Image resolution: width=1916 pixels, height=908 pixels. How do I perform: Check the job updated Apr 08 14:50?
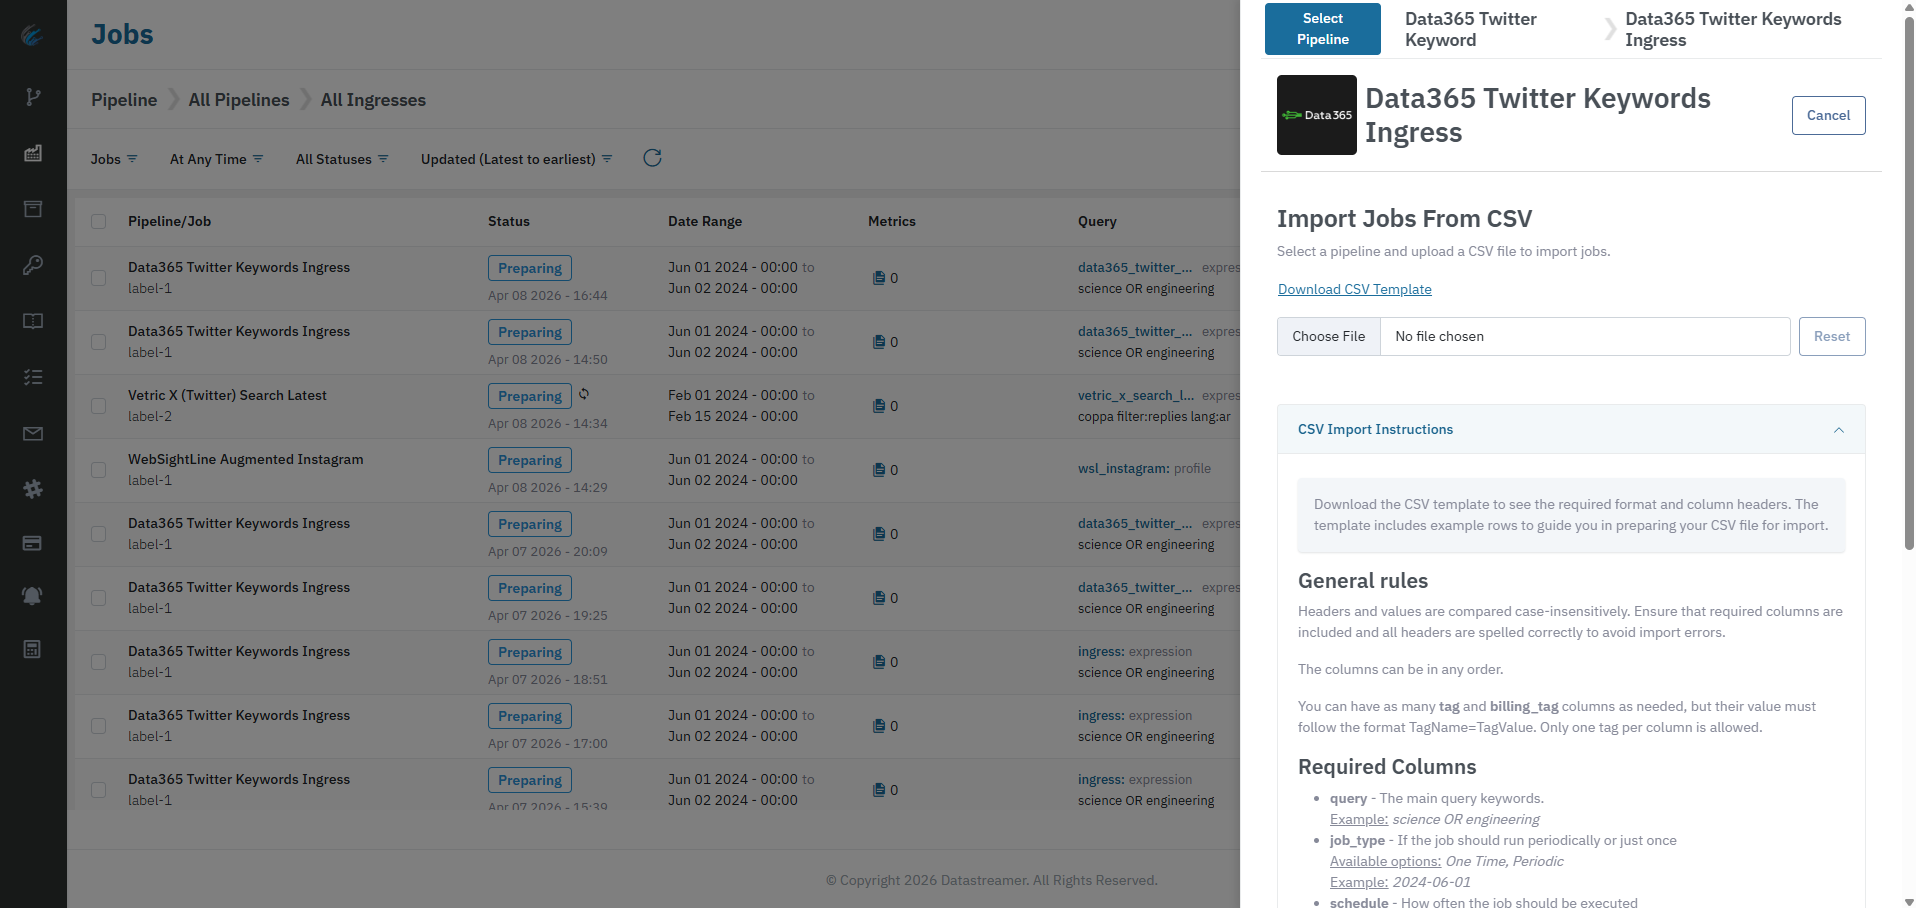pos(98,342)
